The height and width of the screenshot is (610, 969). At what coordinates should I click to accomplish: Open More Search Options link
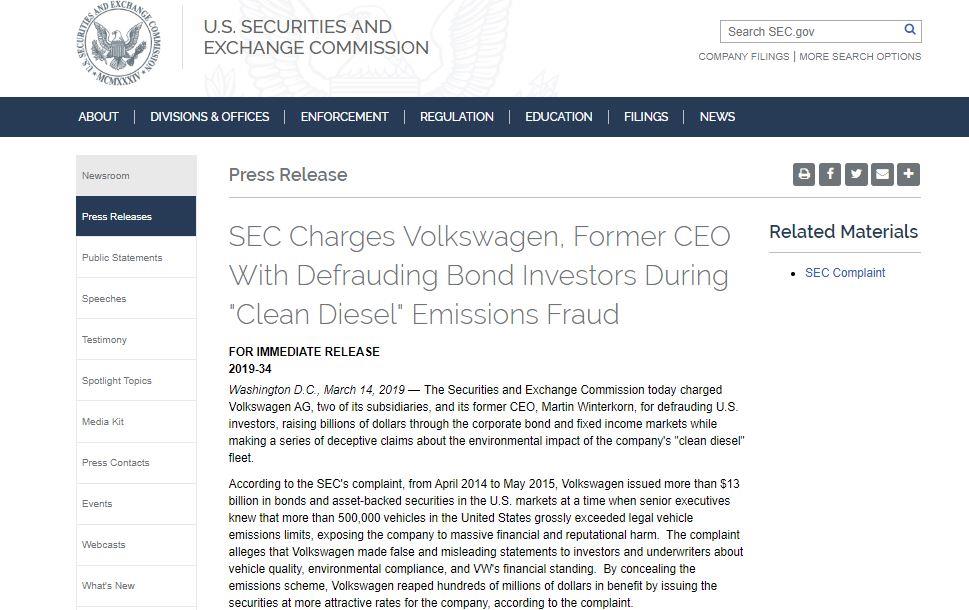[x=860, y=56]
